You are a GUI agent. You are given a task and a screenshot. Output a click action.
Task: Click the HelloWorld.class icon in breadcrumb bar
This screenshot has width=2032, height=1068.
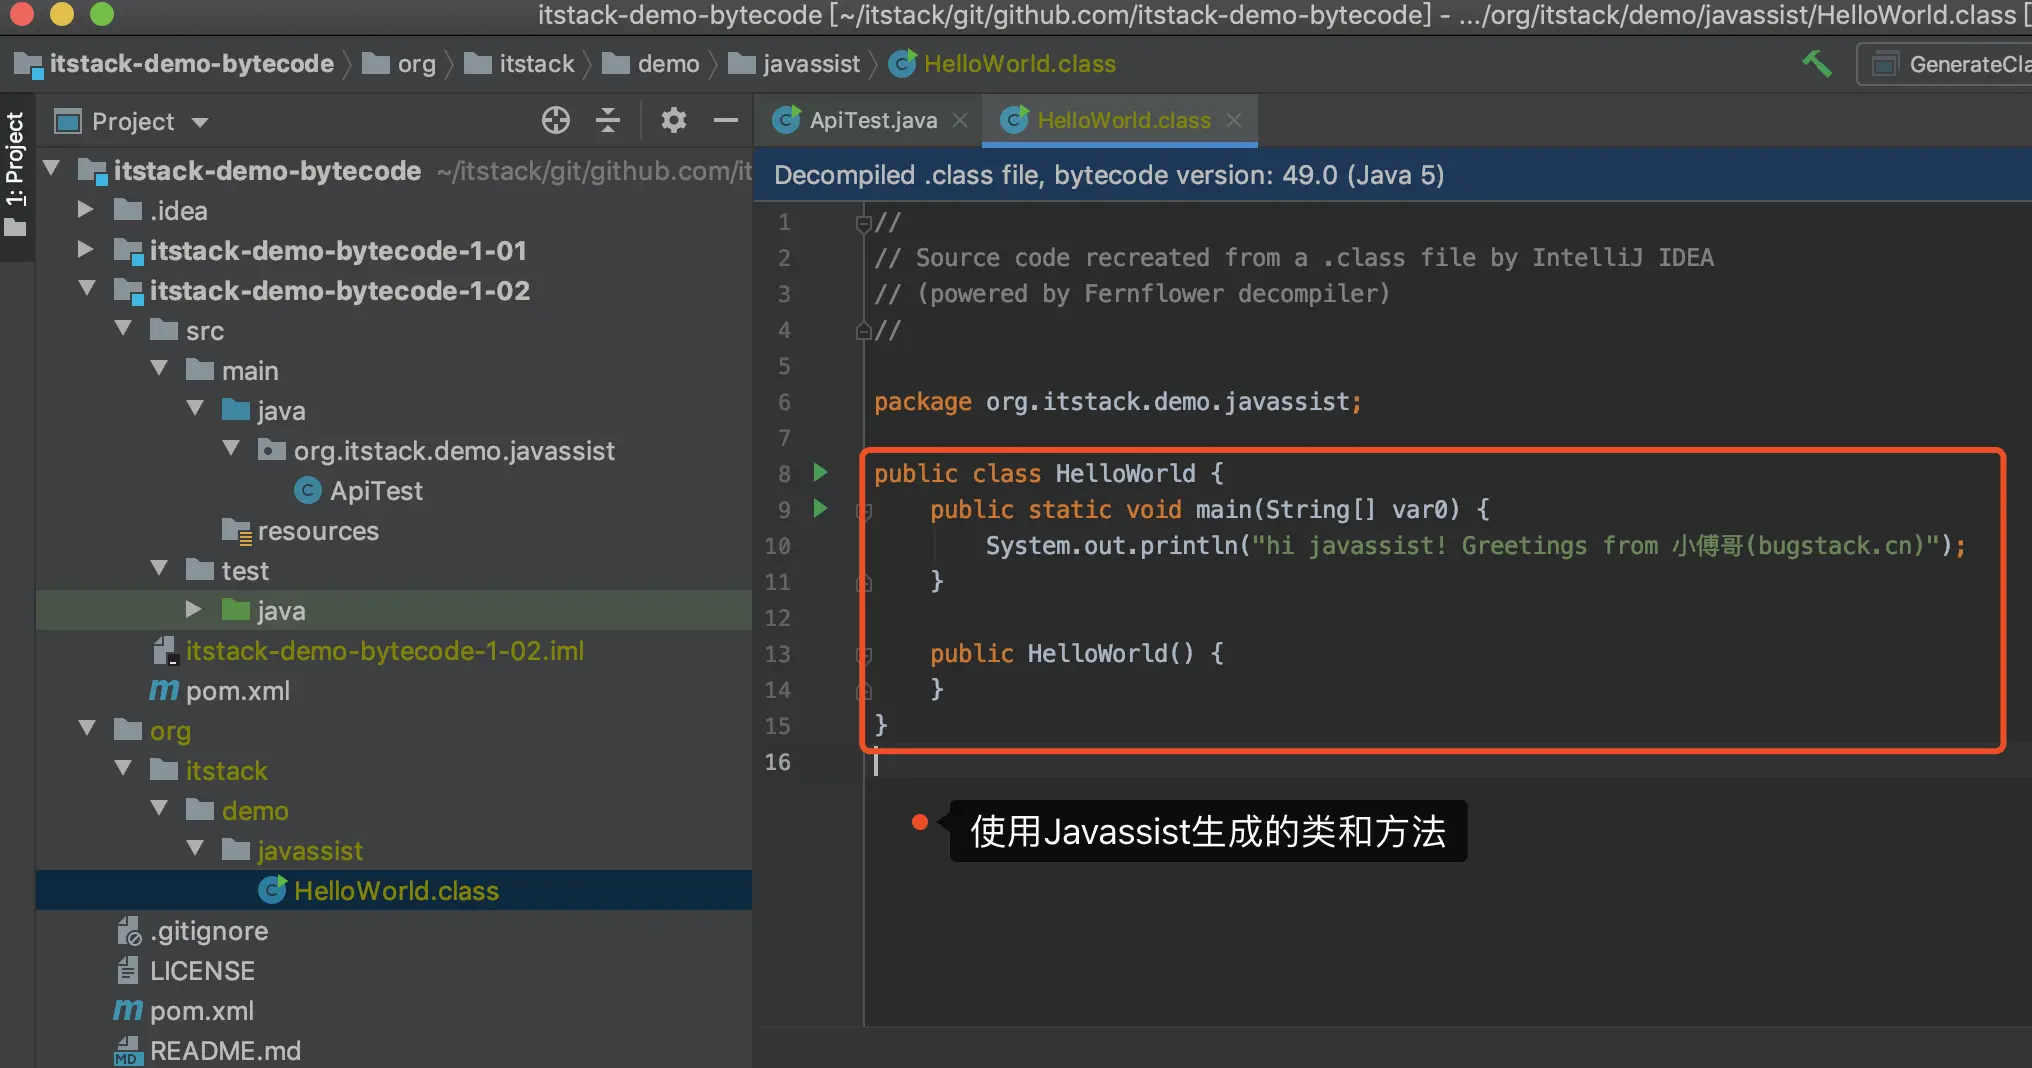[901, 63]
